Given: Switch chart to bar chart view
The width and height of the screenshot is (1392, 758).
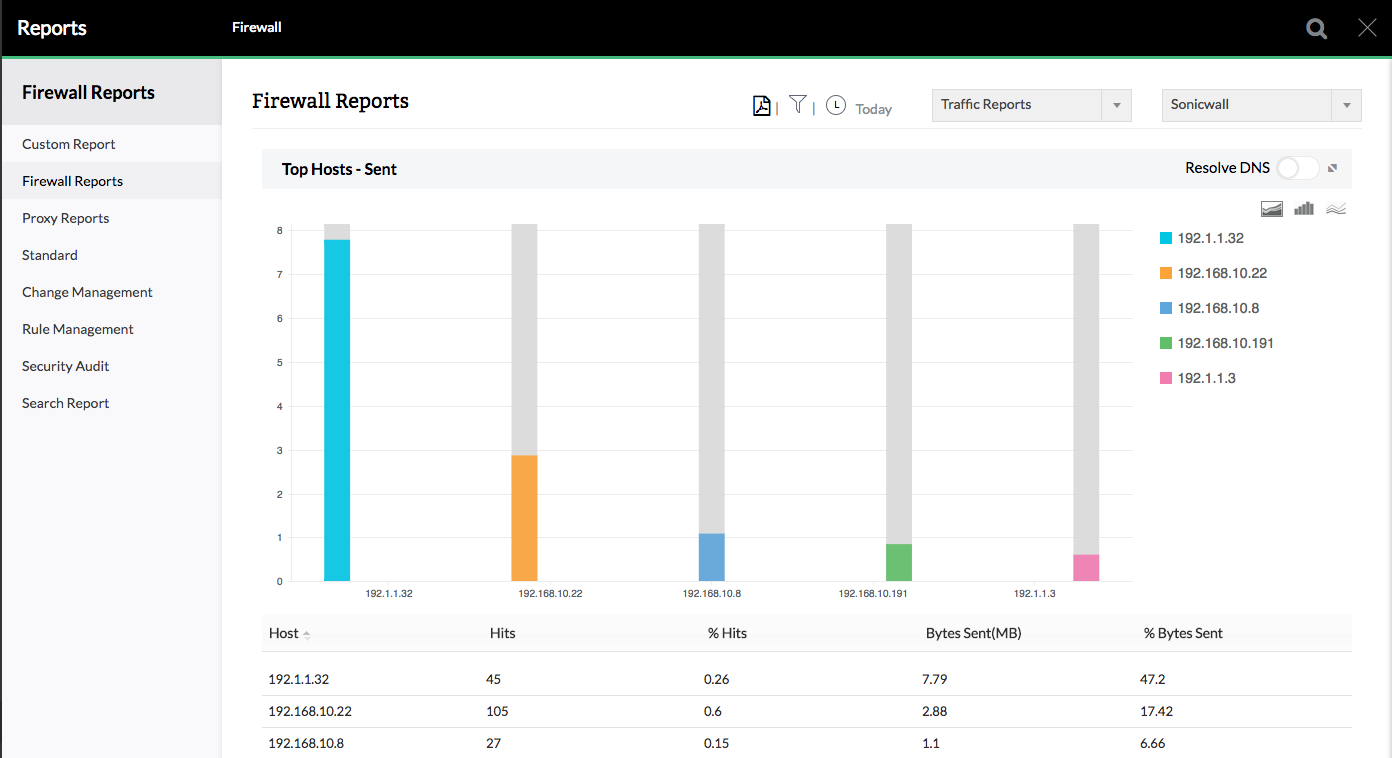Looking at the screenshot, I should [1303, 209].
